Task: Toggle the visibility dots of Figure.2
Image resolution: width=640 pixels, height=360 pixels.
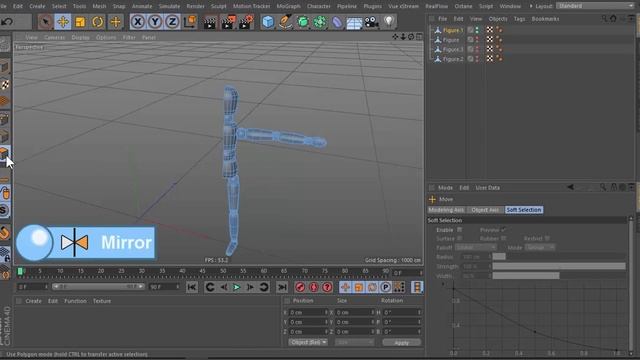Action: tap(477, 59)
